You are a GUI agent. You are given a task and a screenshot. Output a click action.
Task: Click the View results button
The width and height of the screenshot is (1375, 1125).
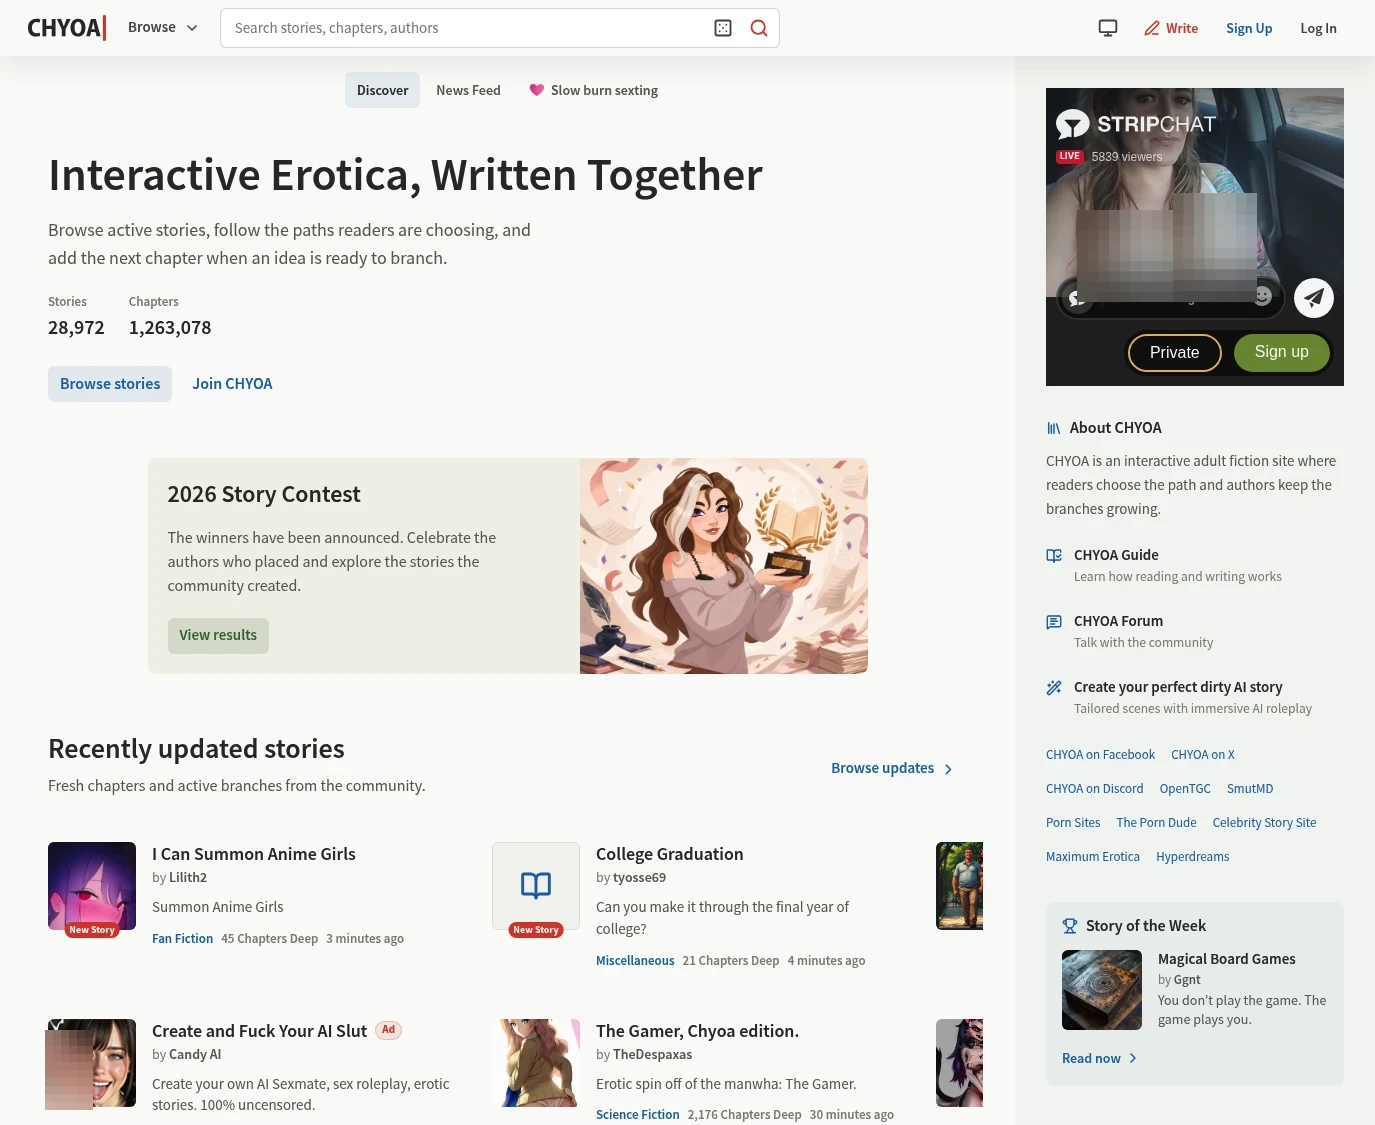tap(218, 635)
